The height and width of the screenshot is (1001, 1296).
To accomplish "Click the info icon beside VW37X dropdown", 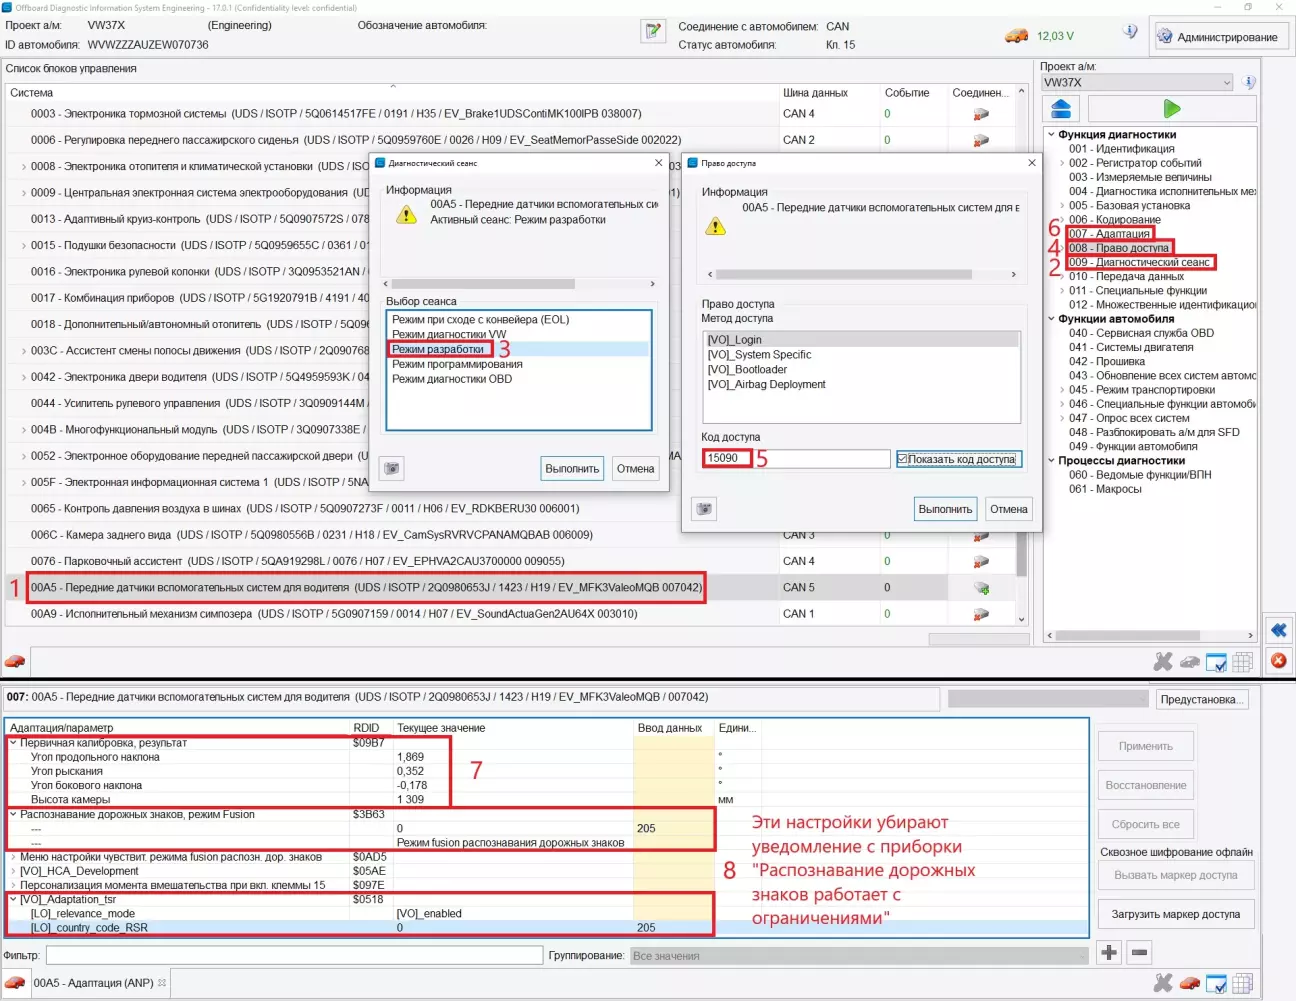I will tap(1249, 83).
